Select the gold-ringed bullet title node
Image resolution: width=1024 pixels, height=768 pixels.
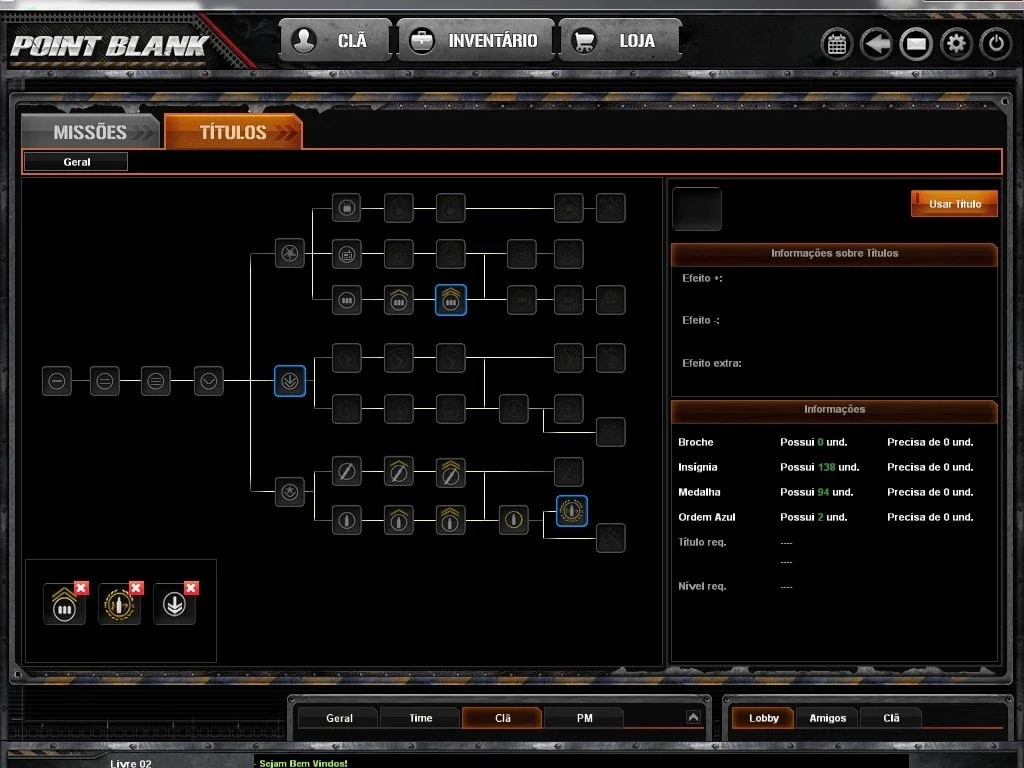[514, 520]
